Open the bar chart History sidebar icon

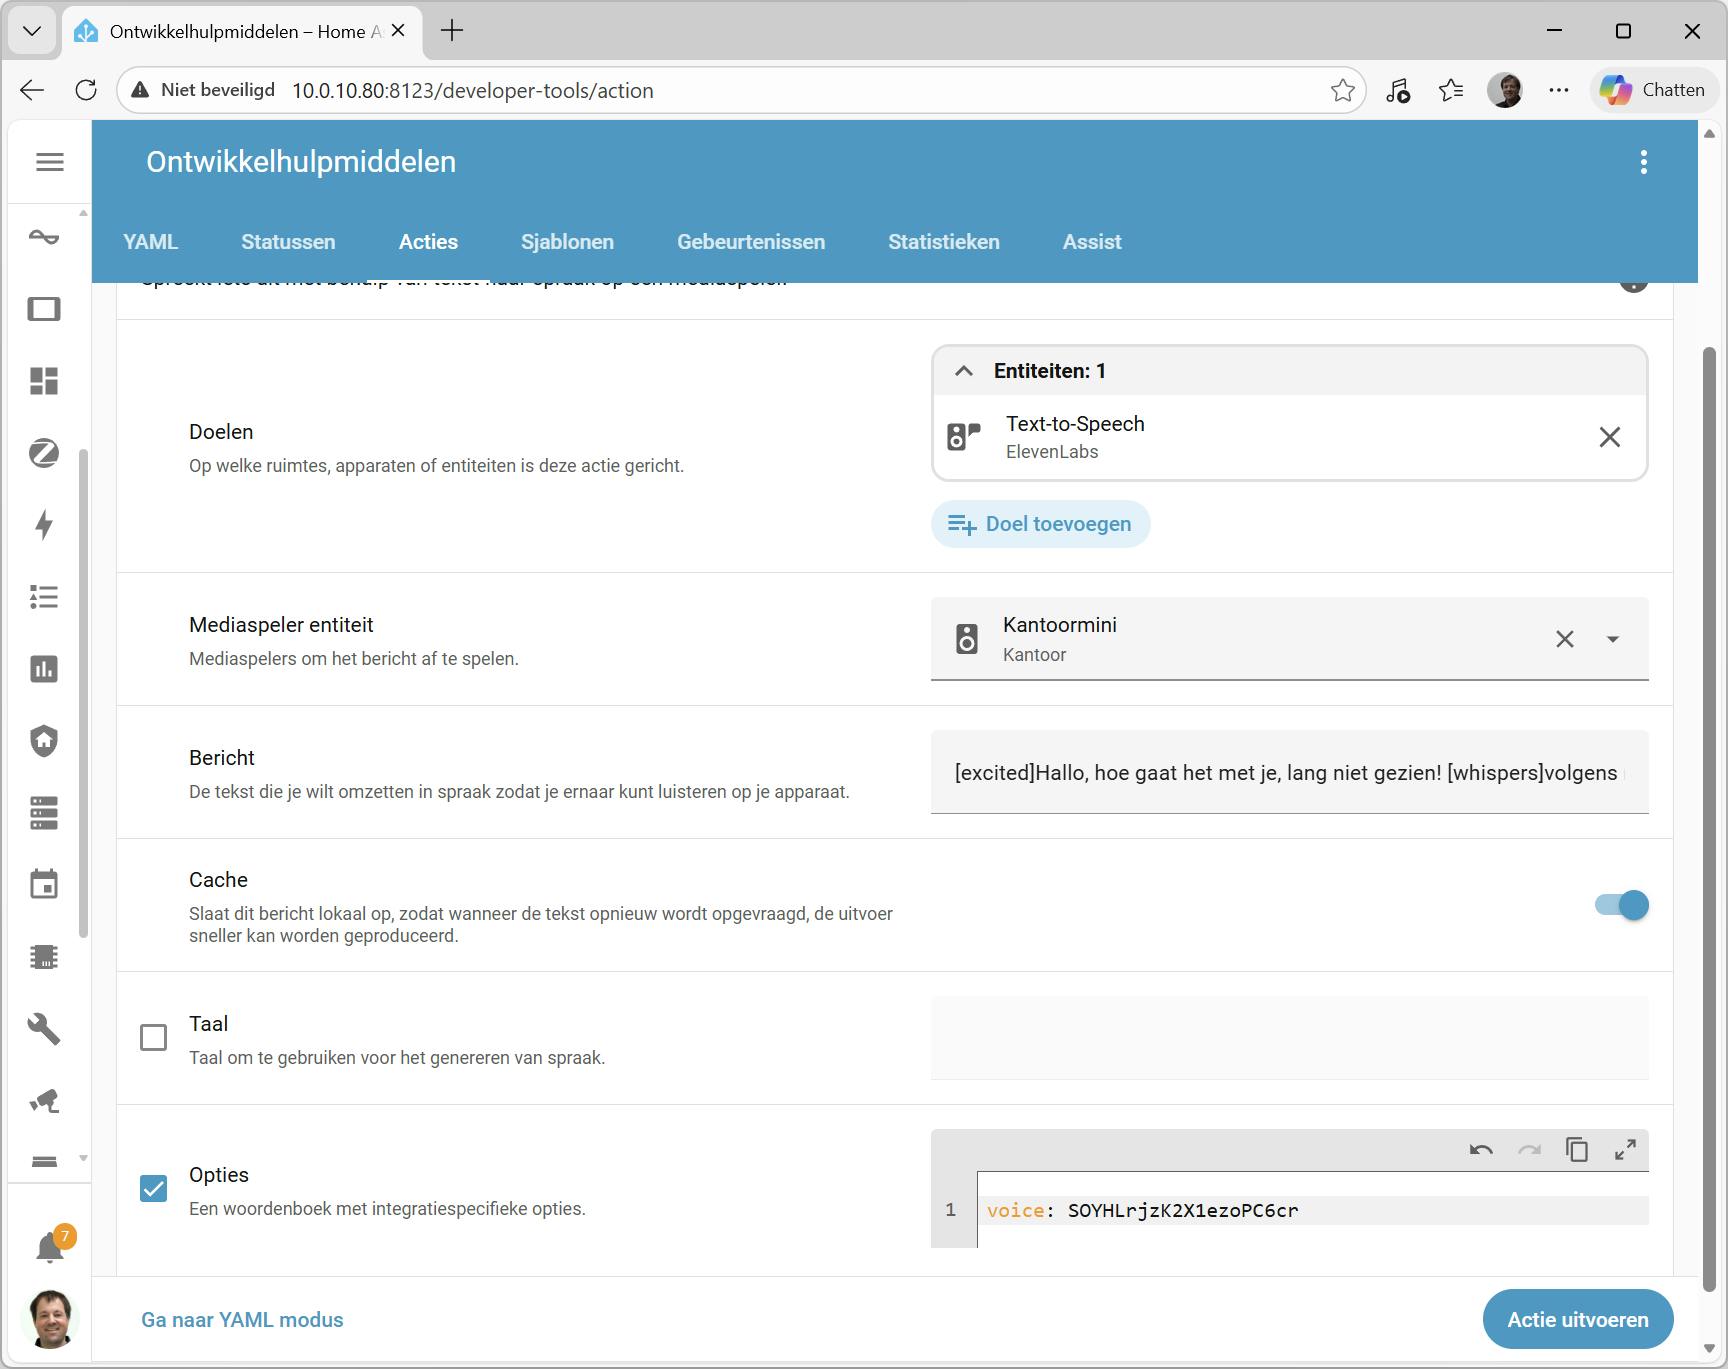pyautogui.click(x=44, y=669)
